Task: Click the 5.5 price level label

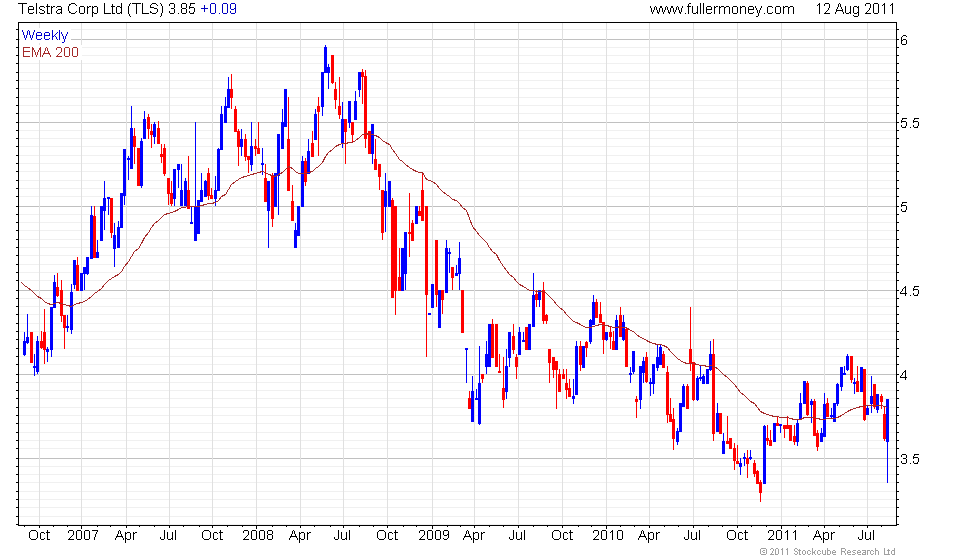Action: tap(909, 124)
